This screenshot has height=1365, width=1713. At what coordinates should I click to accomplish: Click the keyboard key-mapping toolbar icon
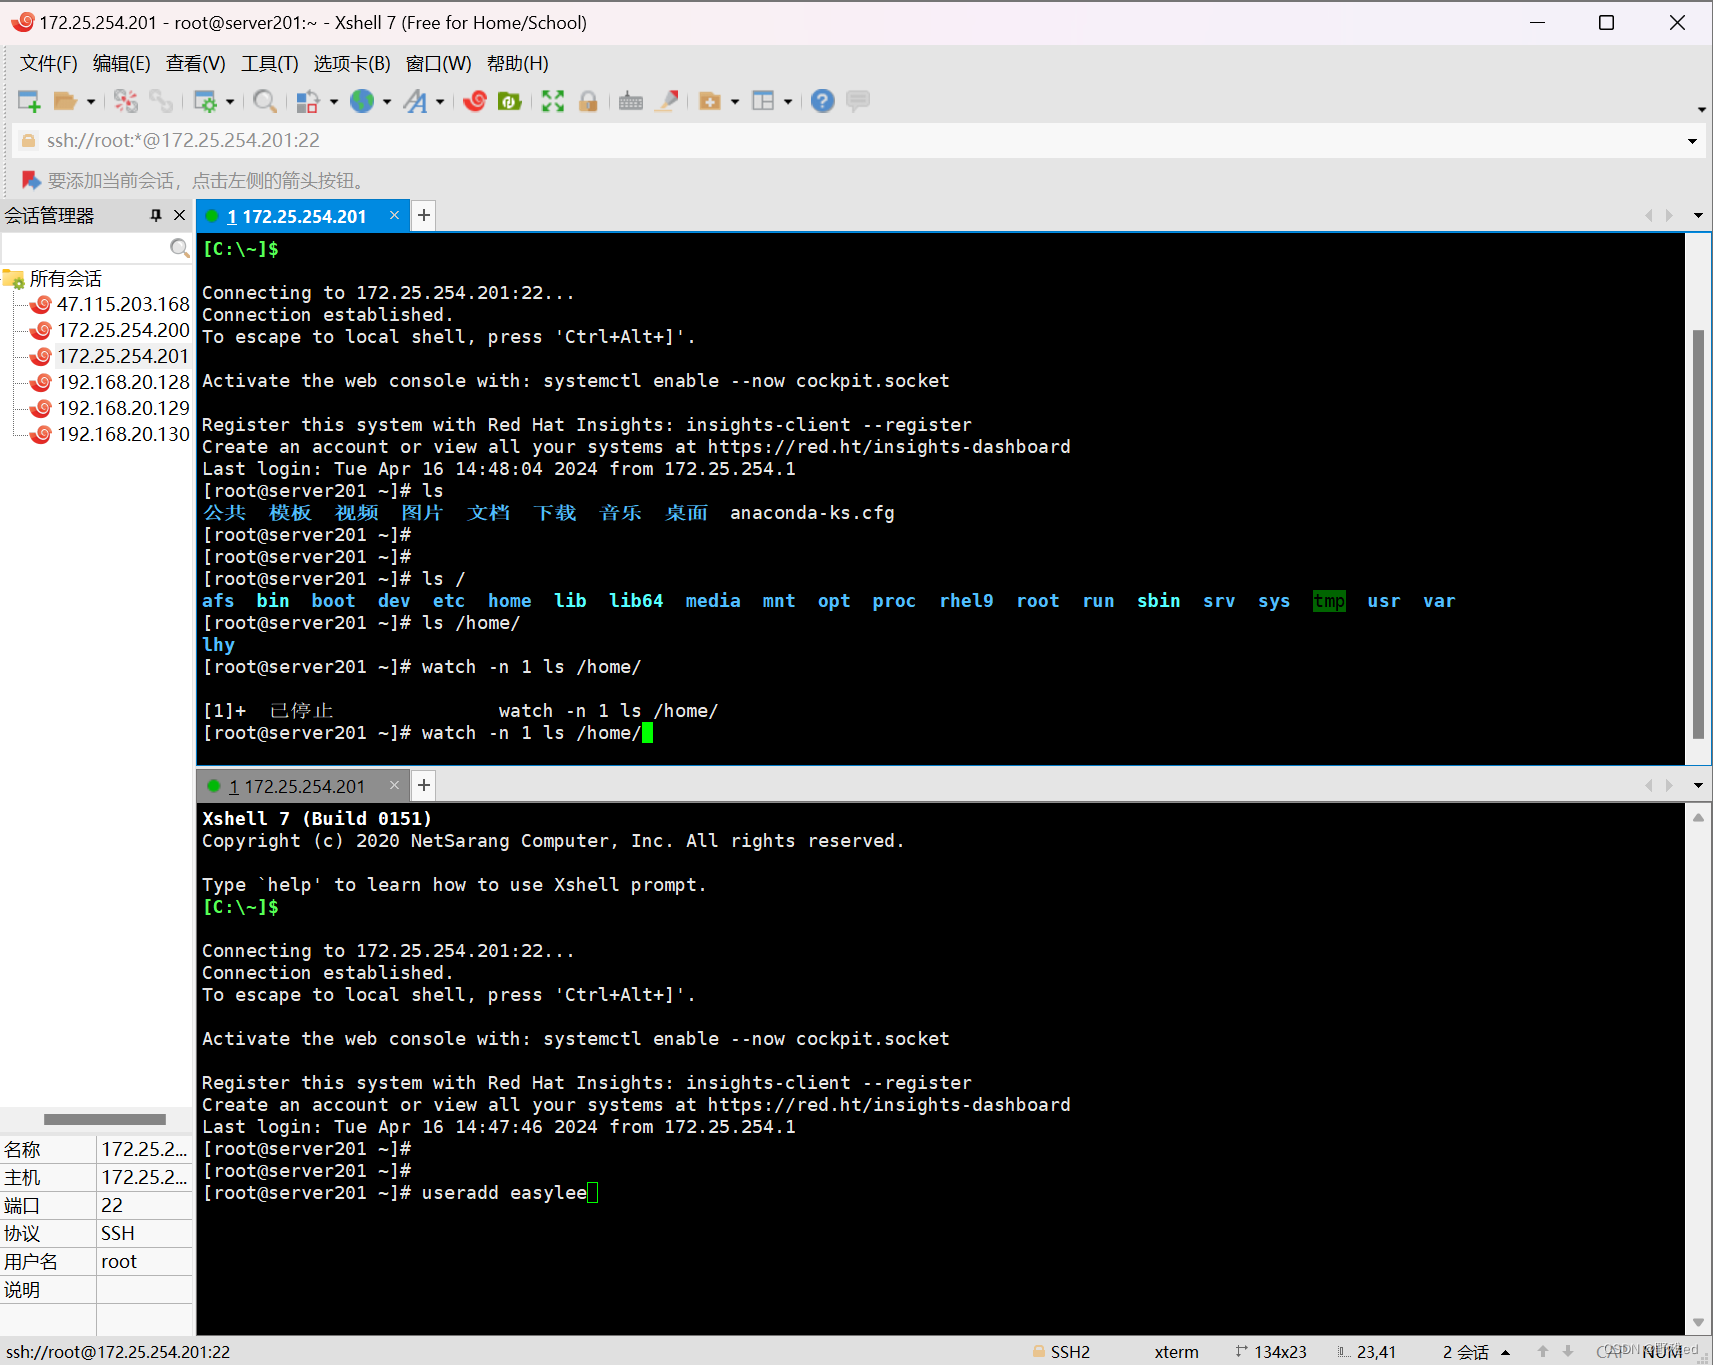pos(631,101)
